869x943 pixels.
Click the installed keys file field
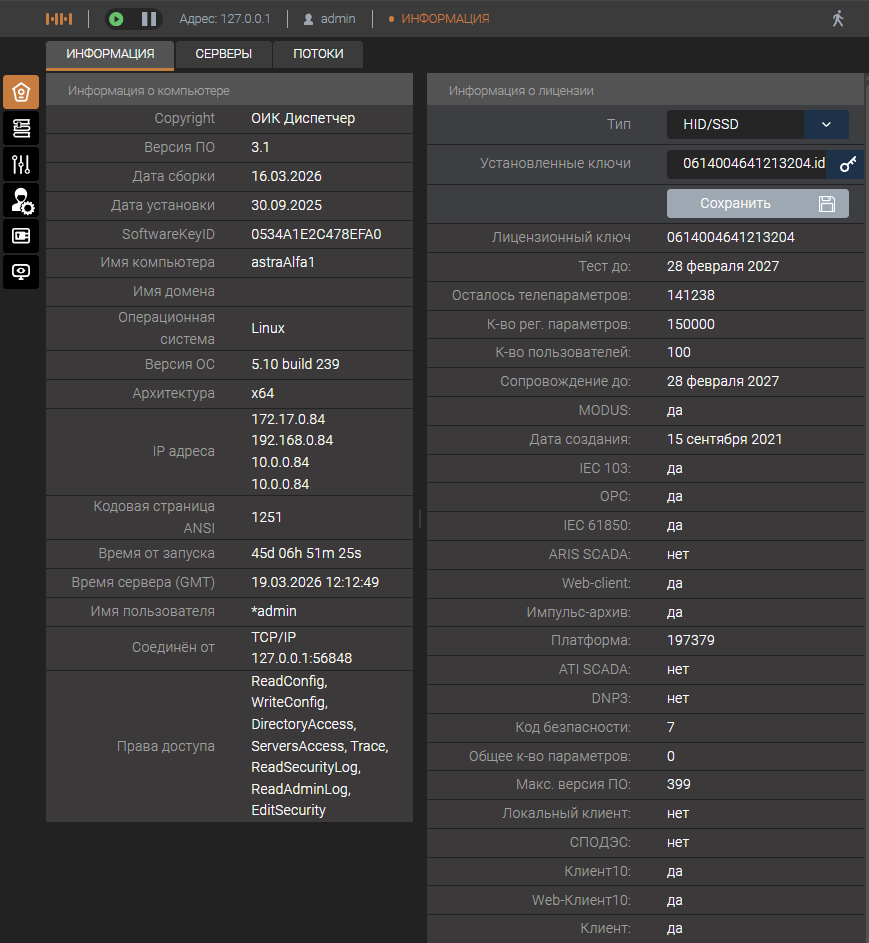(x=747, y=164)
